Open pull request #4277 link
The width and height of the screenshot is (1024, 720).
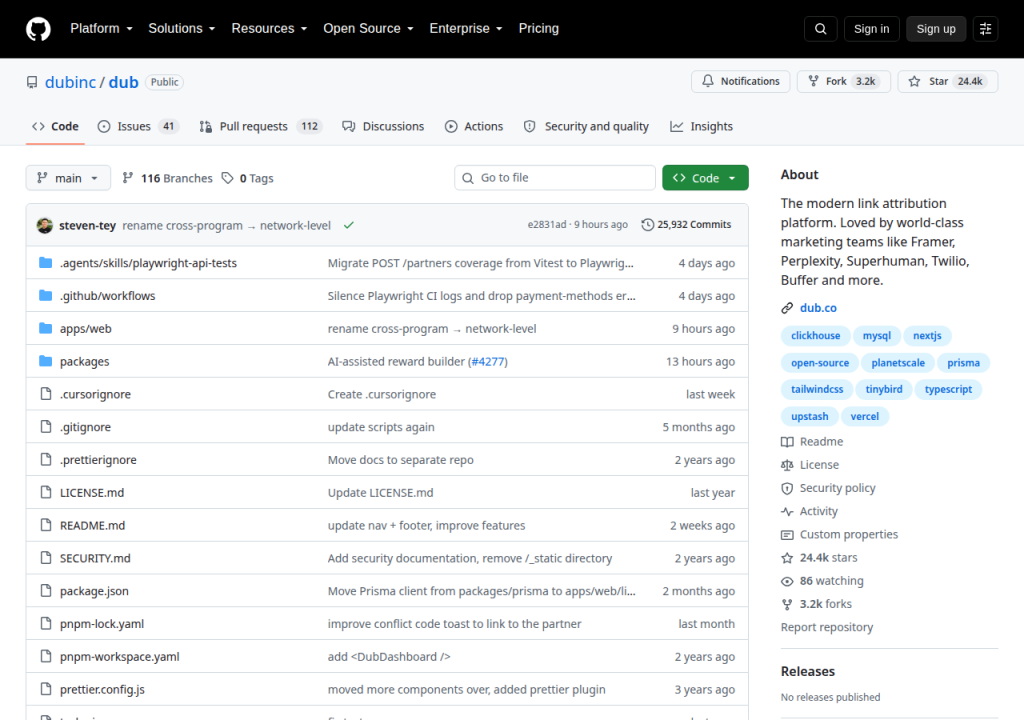pos(488,361)
